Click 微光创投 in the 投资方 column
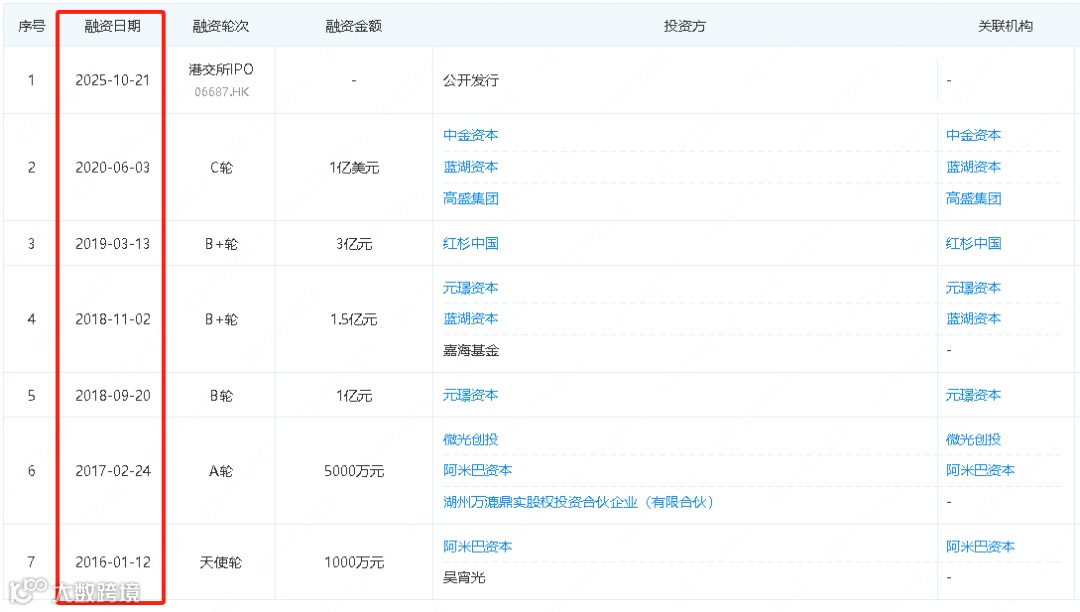This screenshot has width=1080, height=612. 470,439
